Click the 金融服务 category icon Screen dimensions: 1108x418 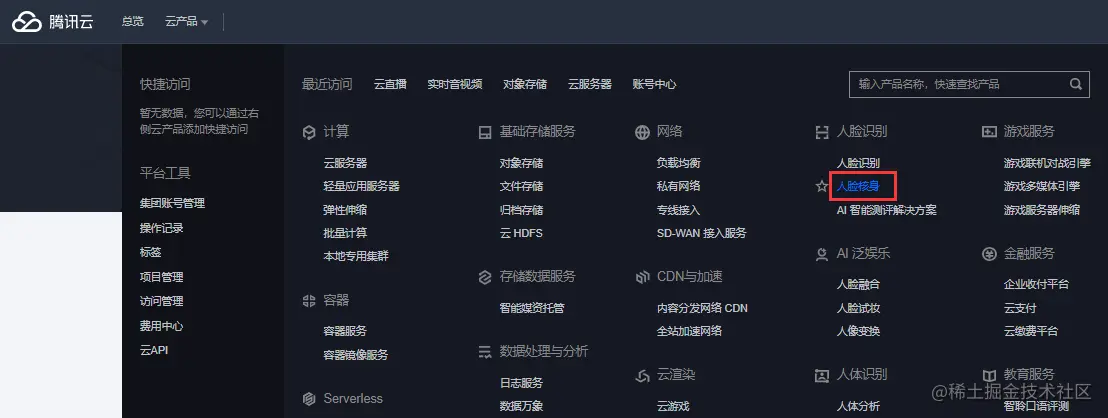coord(989,254)
